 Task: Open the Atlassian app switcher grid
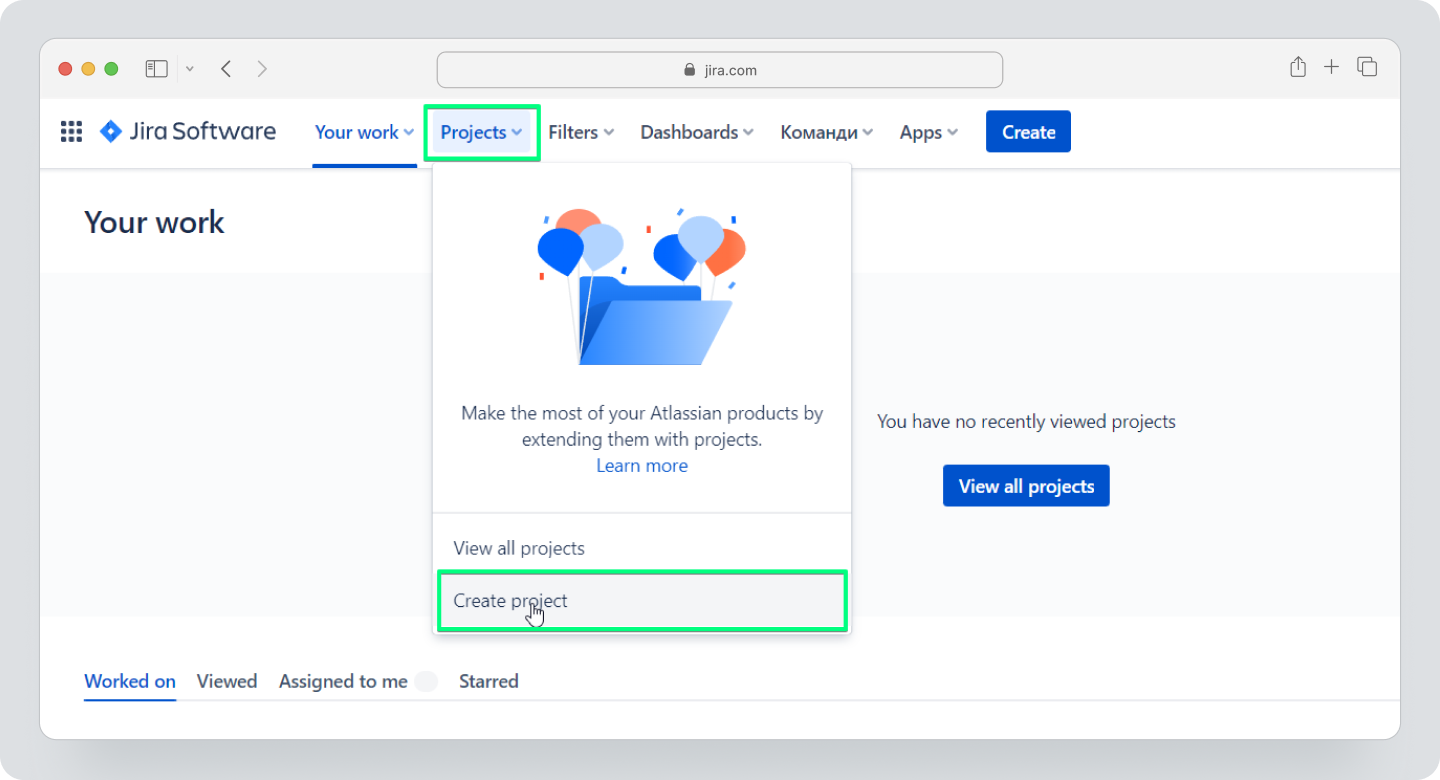coord(70,131)
